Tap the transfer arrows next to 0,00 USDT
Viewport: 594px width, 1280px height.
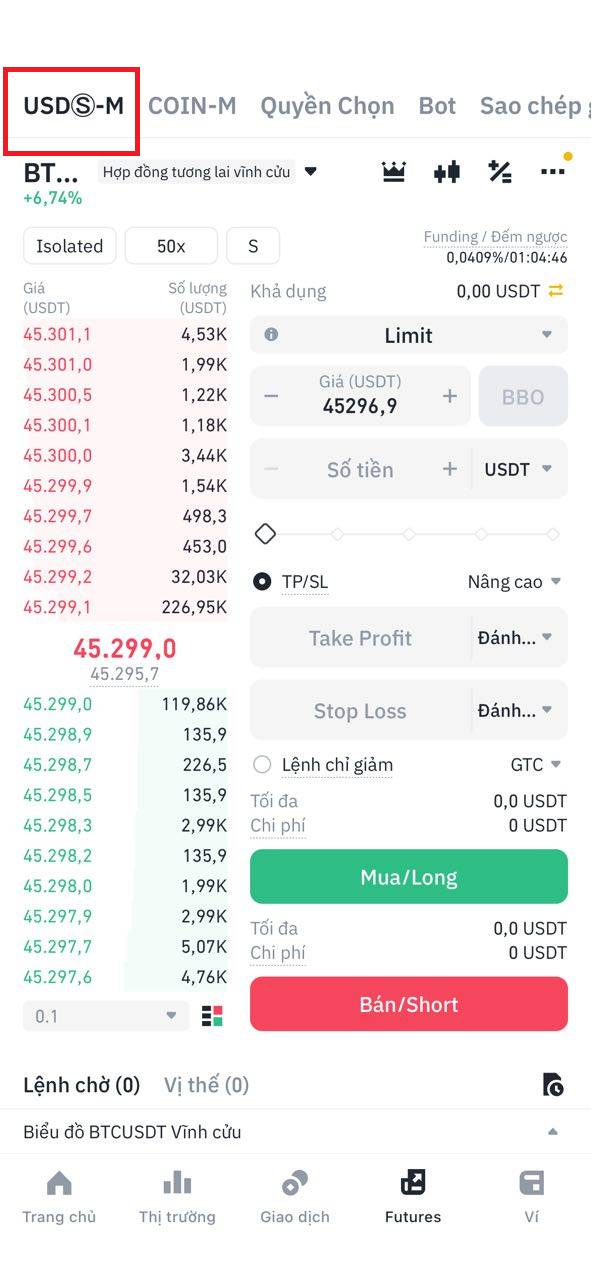pos(556,291)
